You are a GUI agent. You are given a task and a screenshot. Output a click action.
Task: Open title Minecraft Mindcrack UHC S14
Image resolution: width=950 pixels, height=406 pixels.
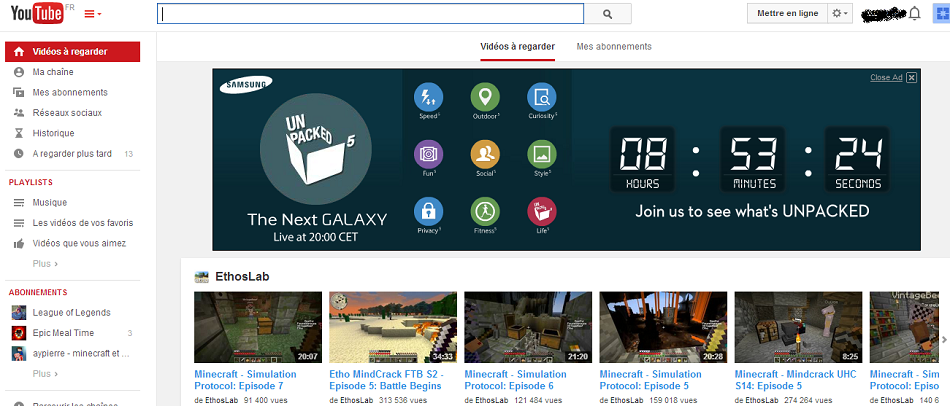(796, 380)
